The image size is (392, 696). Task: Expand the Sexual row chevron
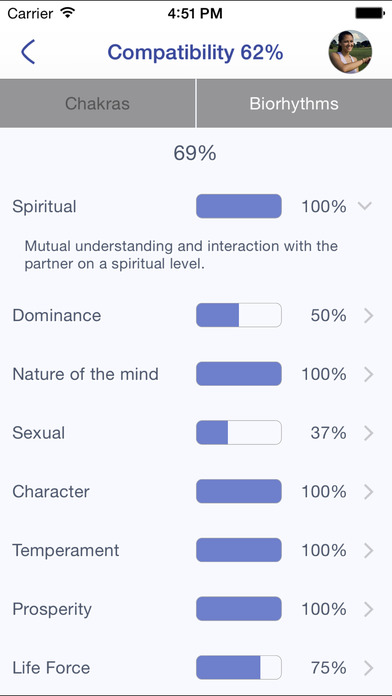[368, 433]
